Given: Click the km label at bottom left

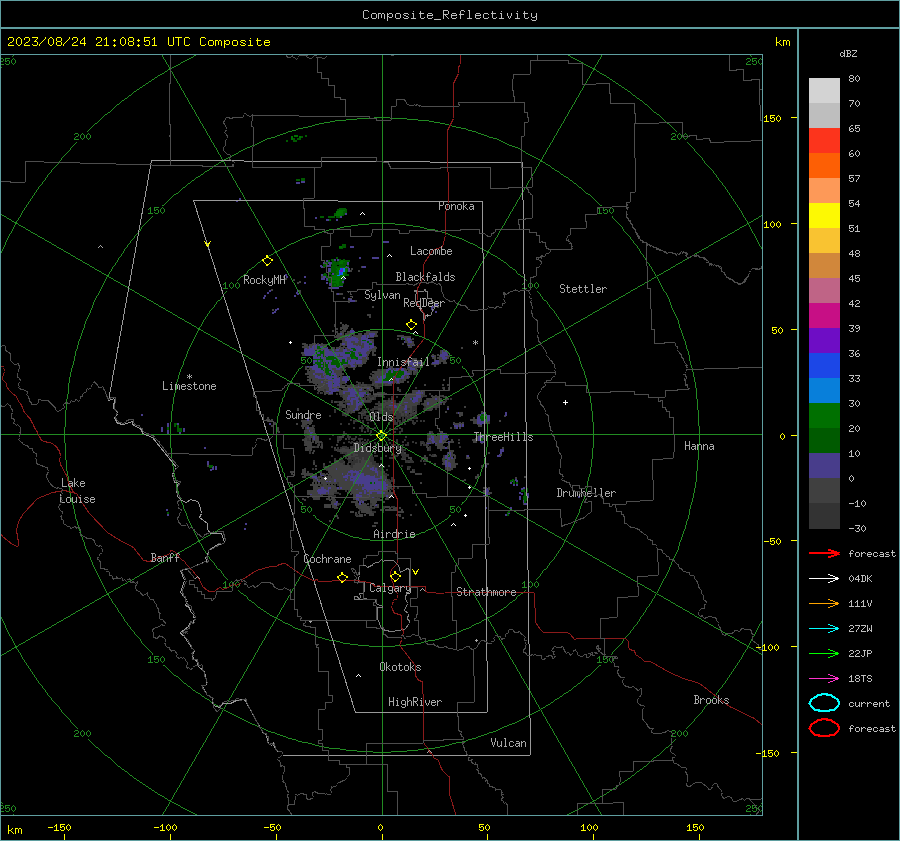Looking at the screenshot, I should click(x=14, y=830).
